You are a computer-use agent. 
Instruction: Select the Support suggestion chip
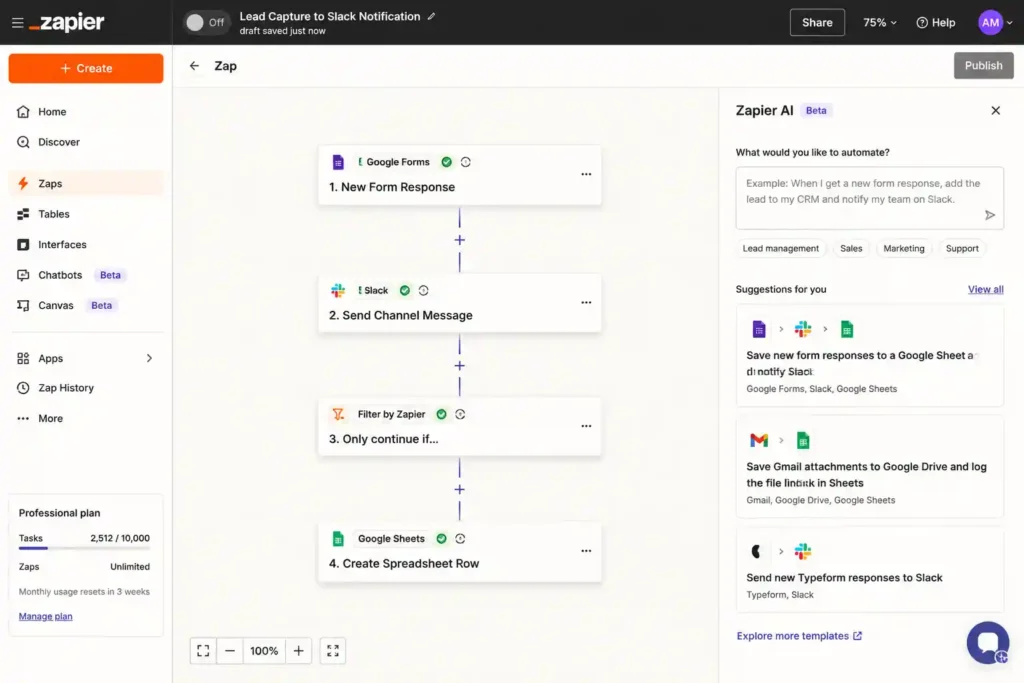[x=962, y=248]
